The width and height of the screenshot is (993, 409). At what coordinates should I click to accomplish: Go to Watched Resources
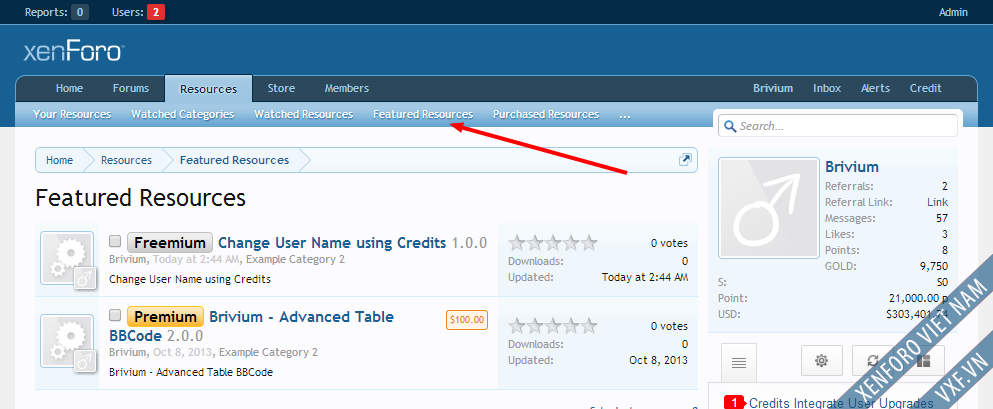[x=303, y=115]
